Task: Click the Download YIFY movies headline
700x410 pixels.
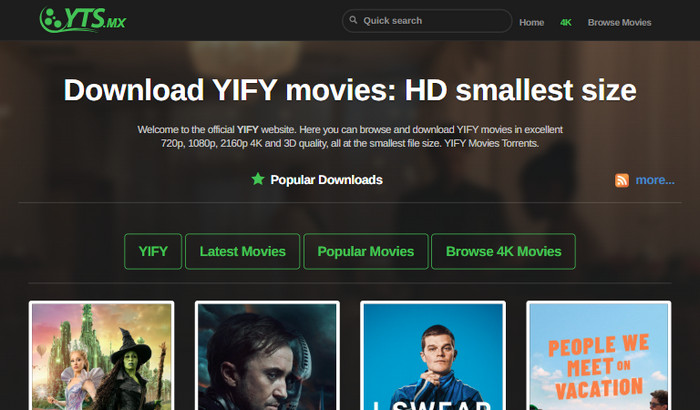Action: [350, 90]
